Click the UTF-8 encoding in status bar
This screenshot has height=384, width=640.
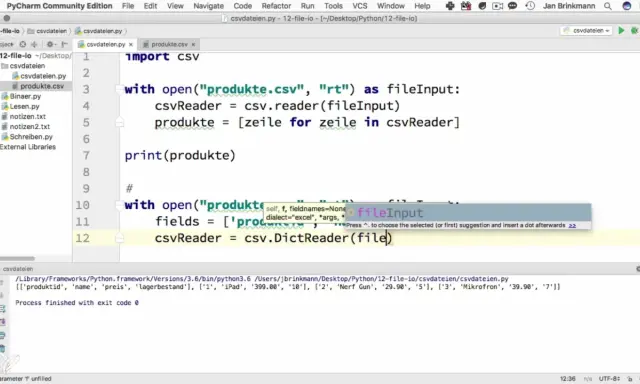(609, 379)
